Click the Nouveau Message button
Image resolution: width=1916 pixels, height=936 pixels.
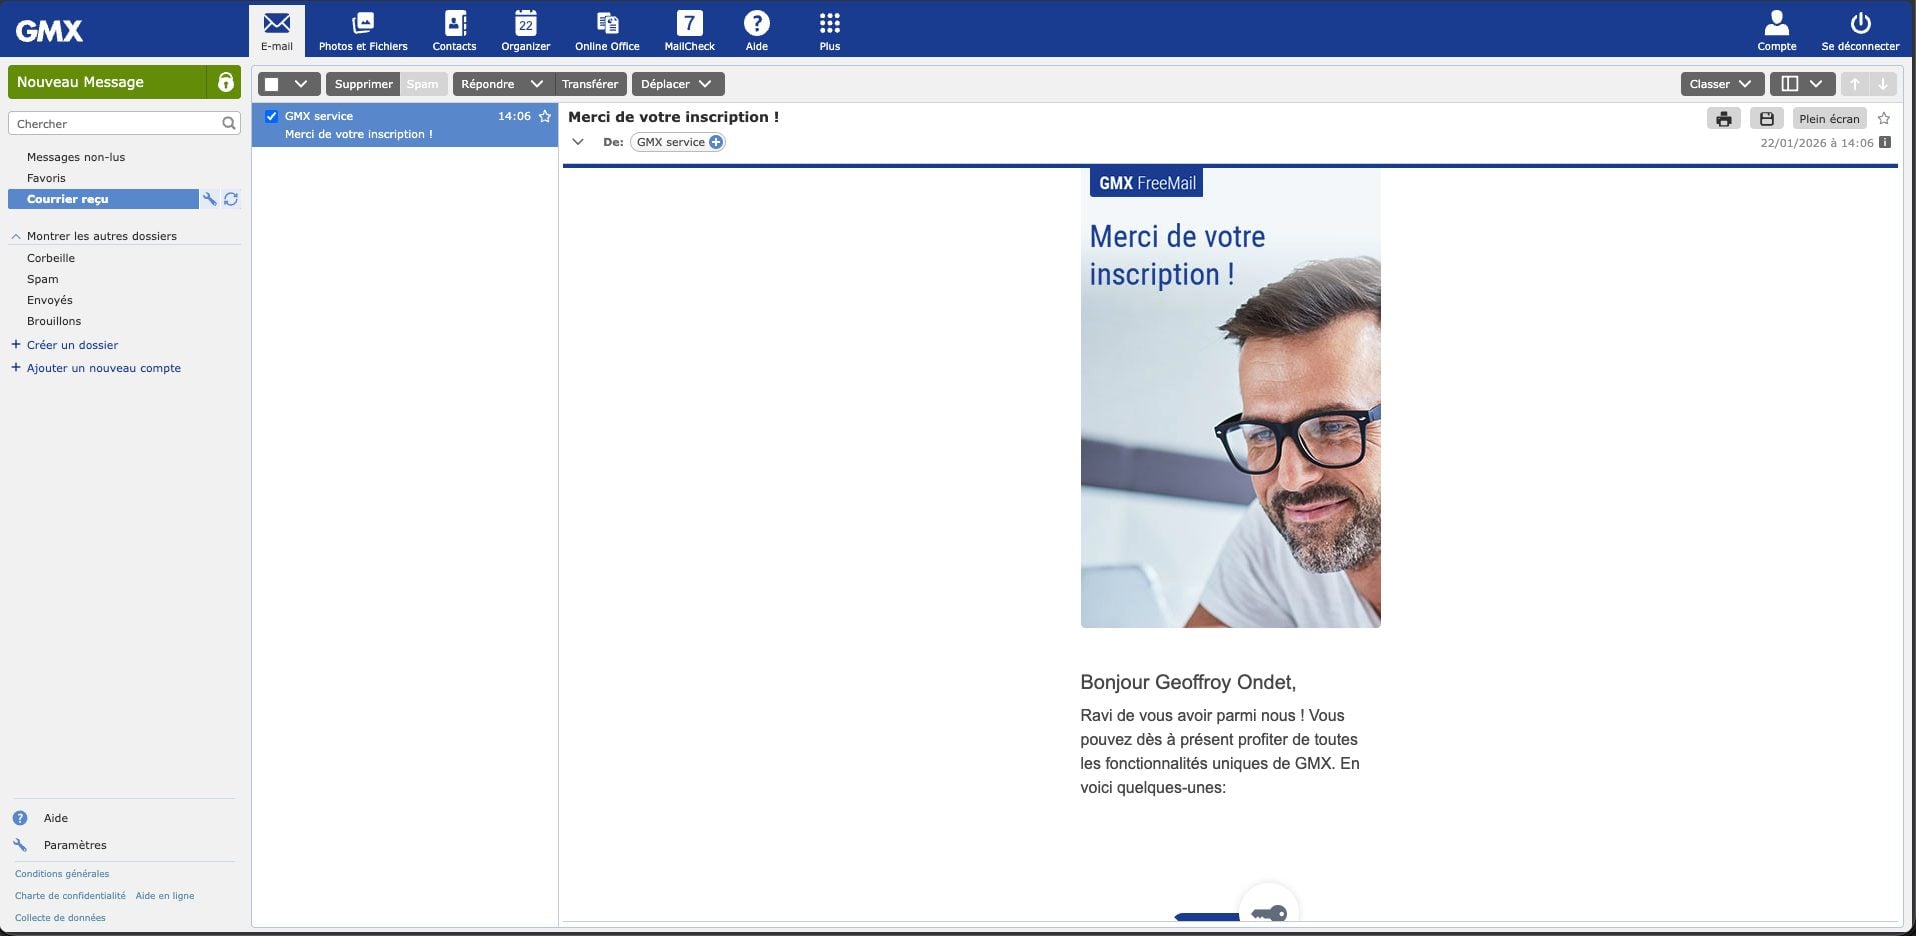[x=107, y=82]
